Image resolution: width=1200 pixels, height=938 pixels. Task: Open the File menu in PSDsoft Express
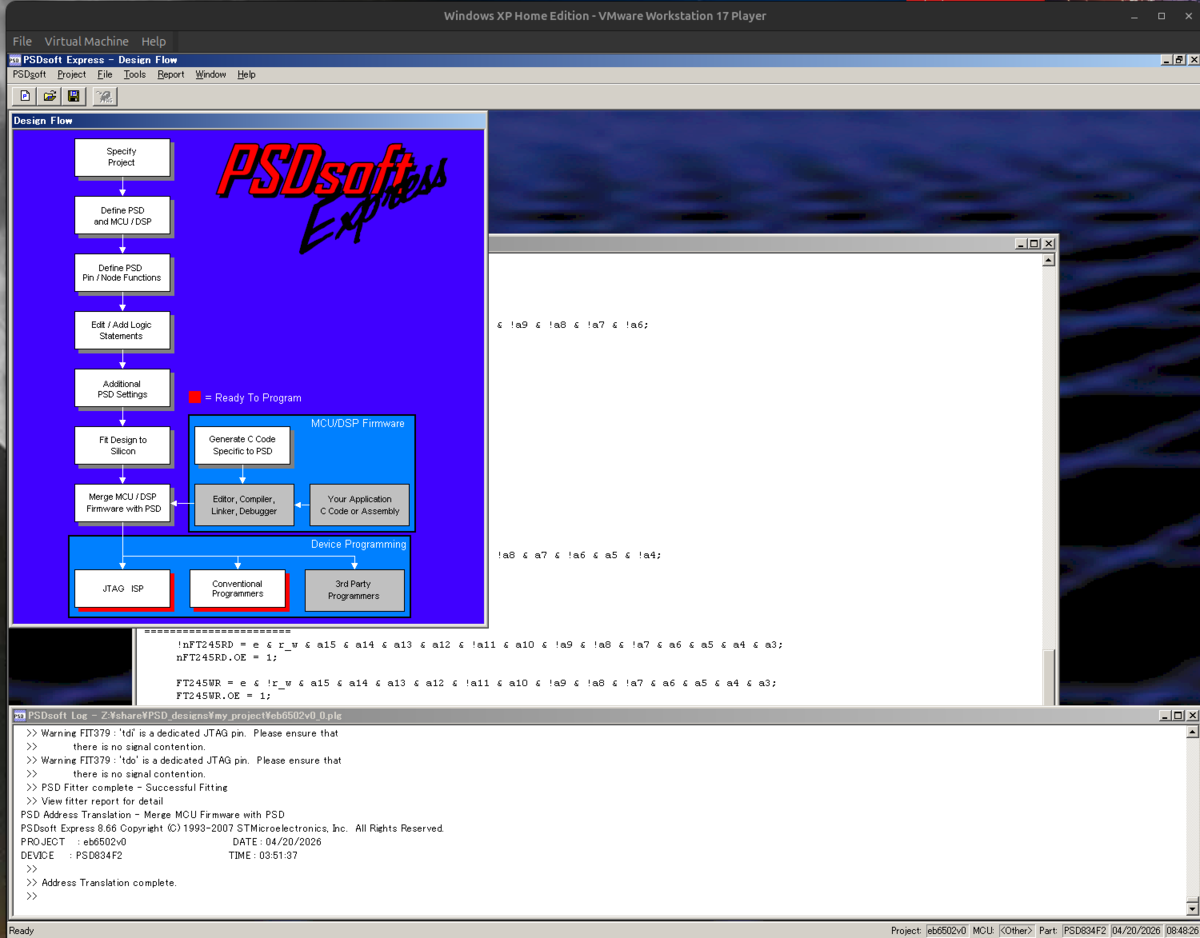105,75
